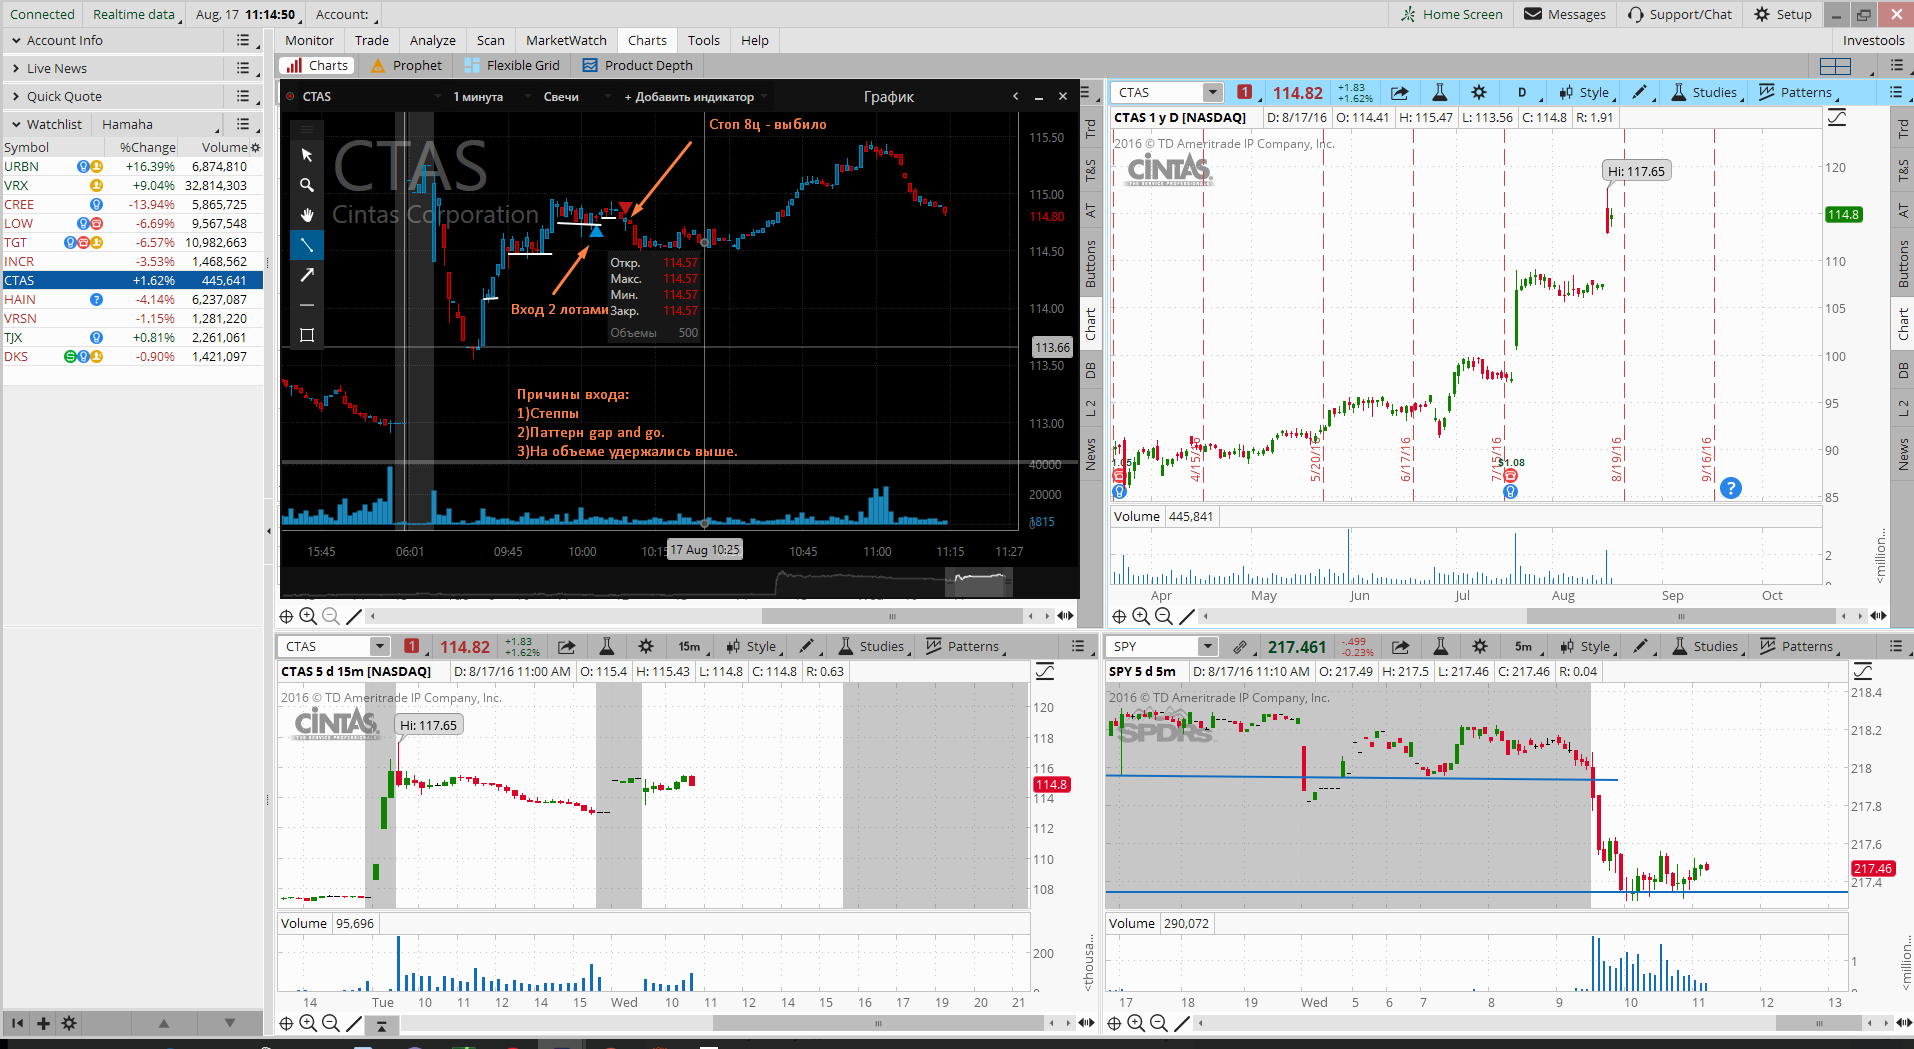The width and height of the screenshot is (1914, 1049).
Task: Click chart settings gear in CTAS 15m chart
Action: [x=646, y=647]
